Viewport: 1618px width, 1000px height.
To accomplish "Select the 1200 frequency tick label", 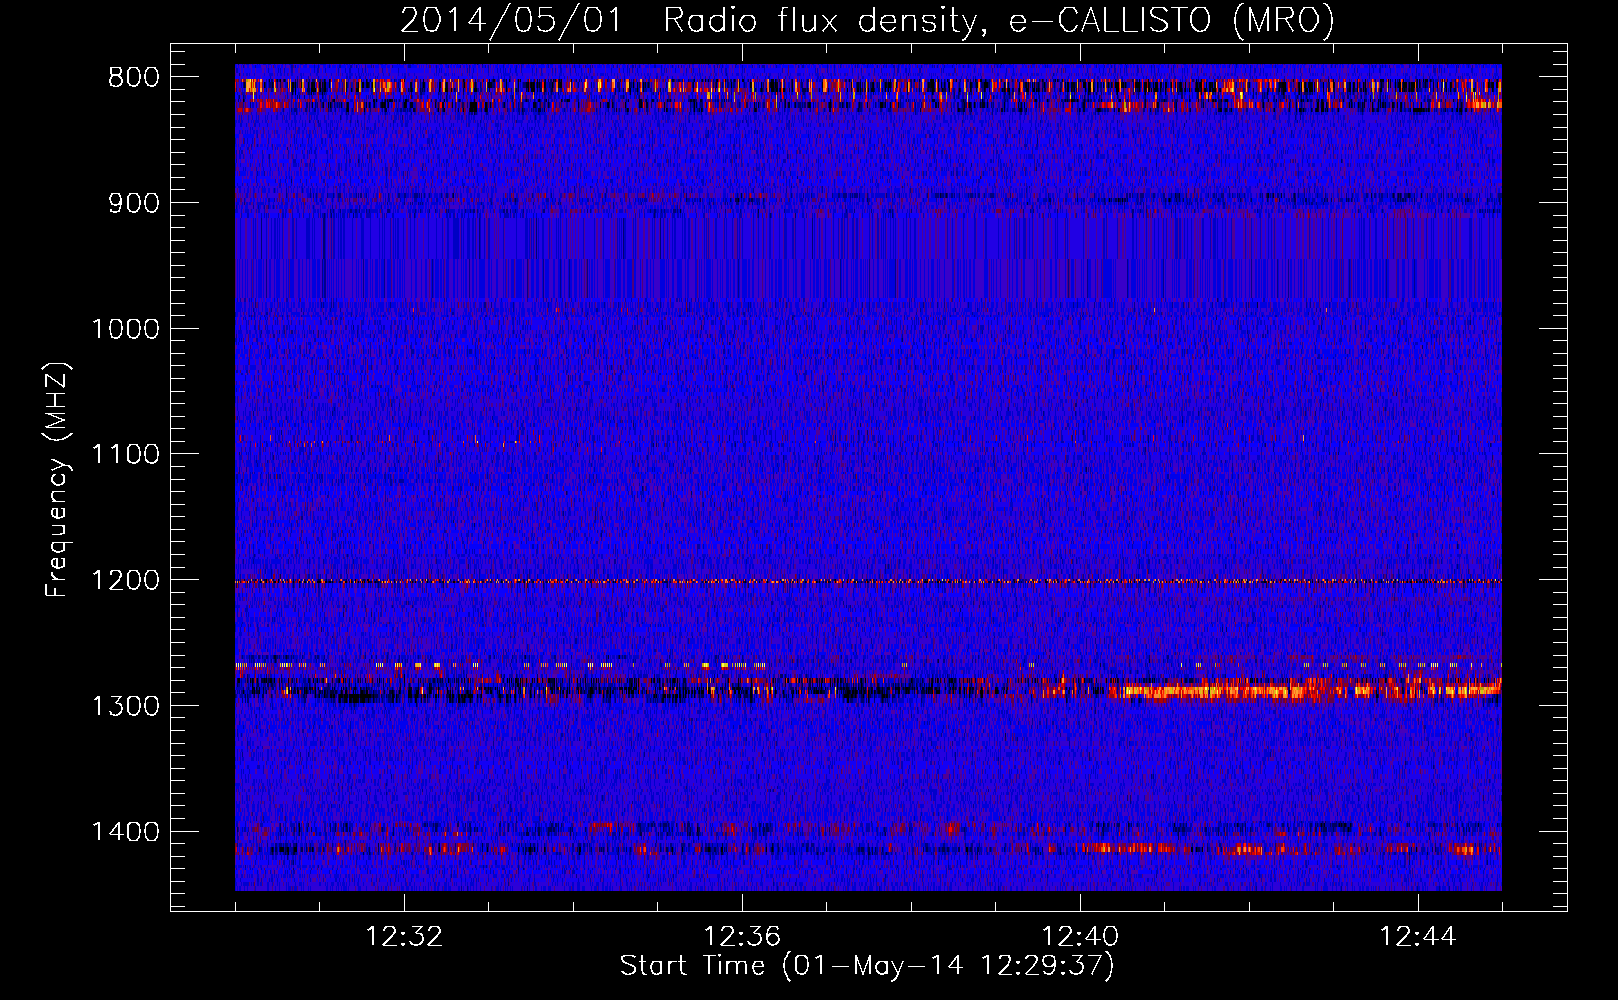I will pos(125,581).
